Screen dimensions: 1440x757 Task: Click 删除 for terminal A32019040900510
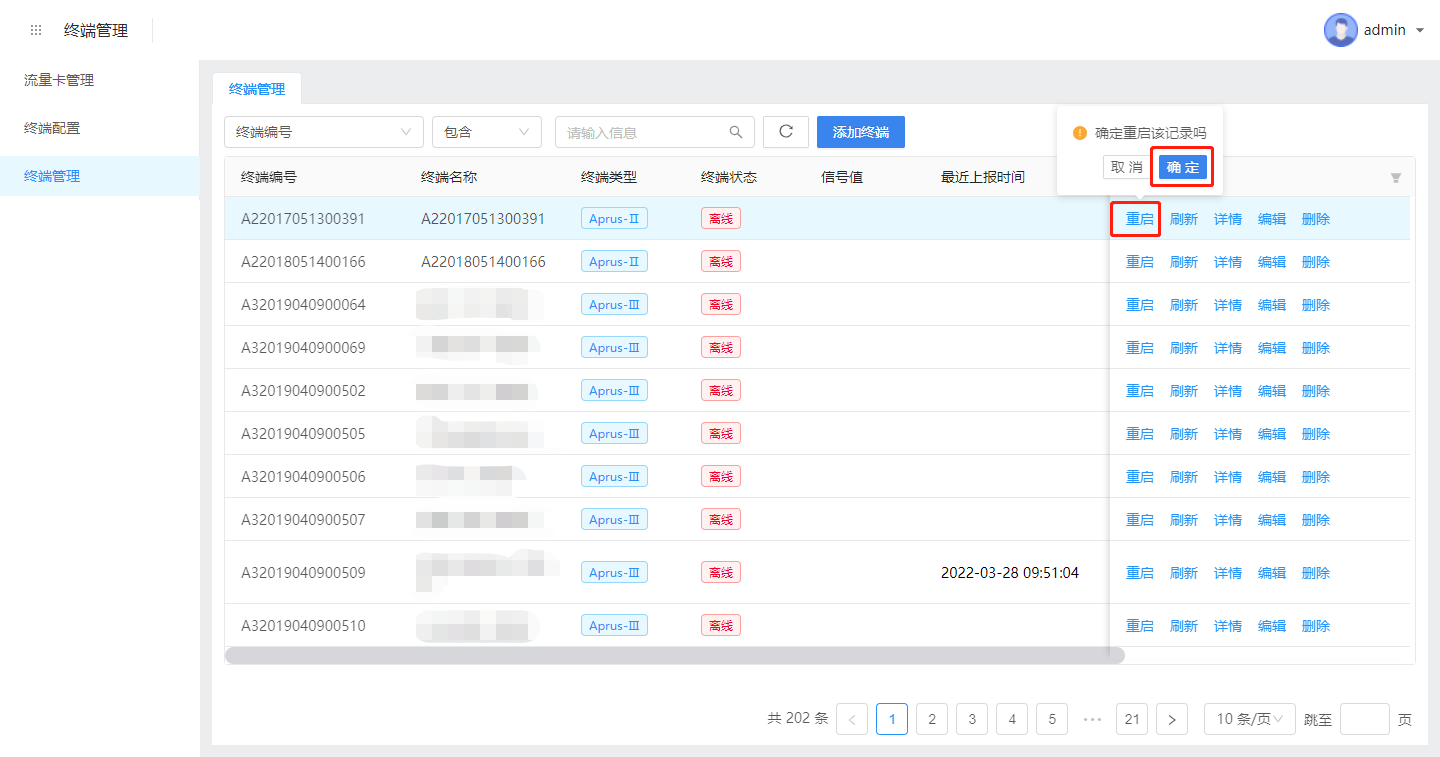click(x=1315, y=626)
